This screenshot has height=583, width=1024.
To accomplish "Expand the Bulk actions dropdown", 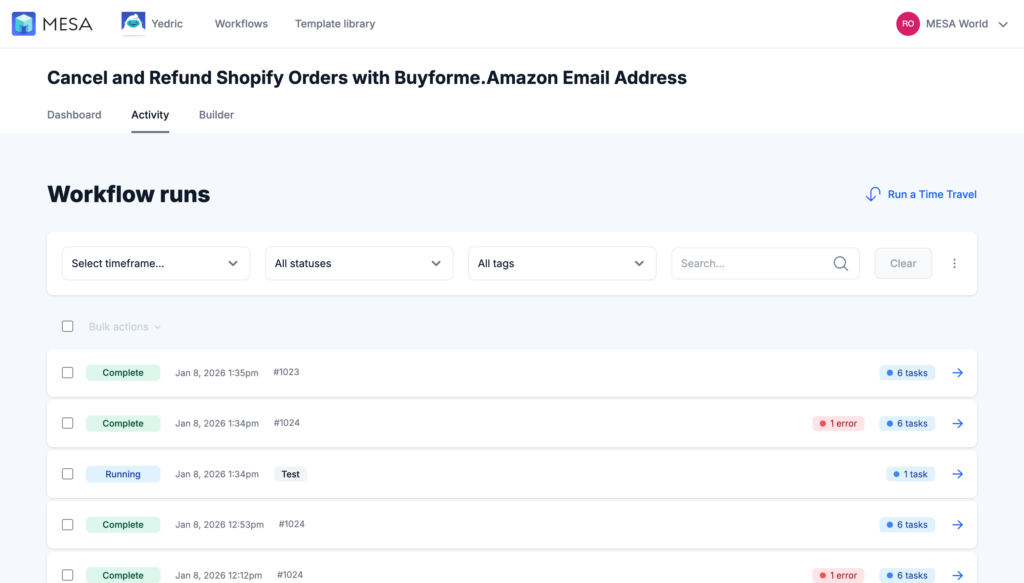I will (125, 326).
